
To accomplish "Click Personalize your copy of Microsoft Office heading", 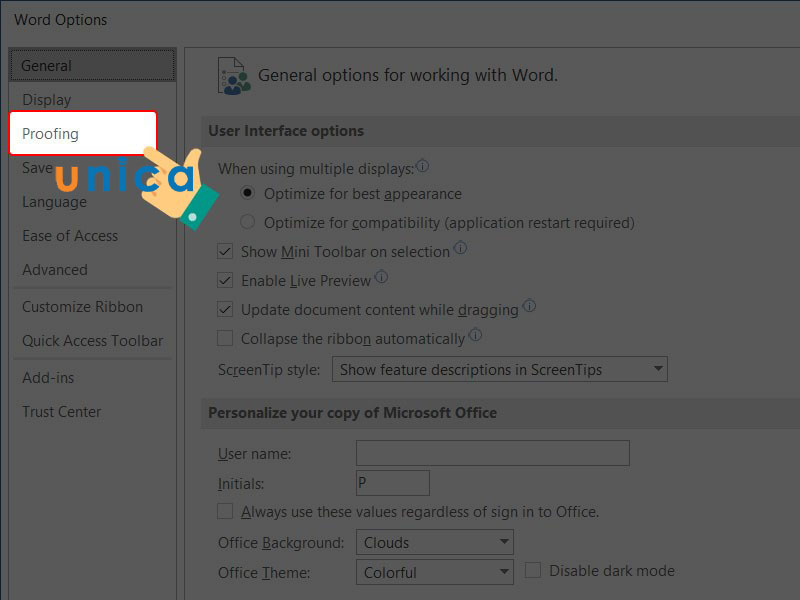I will tap(353, 412).
